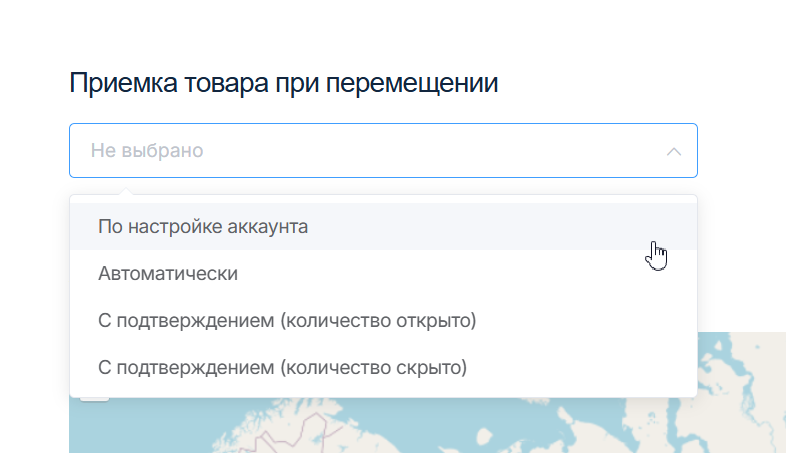Choose 'Автоматически' from the dropdown list
786x453 pixels.
168,273
